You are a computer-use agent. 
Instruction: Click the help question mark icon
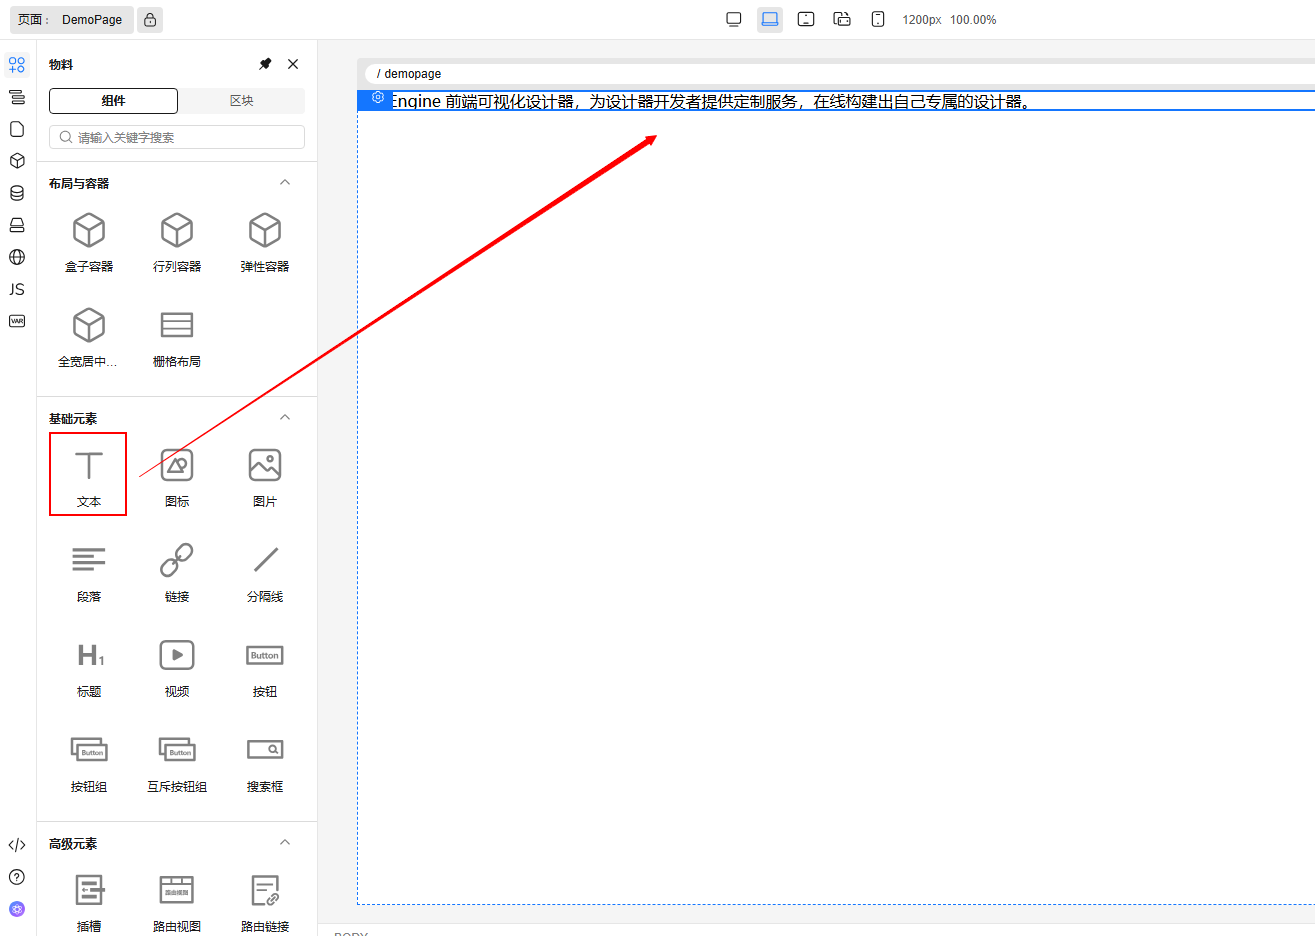pos(17,877)
